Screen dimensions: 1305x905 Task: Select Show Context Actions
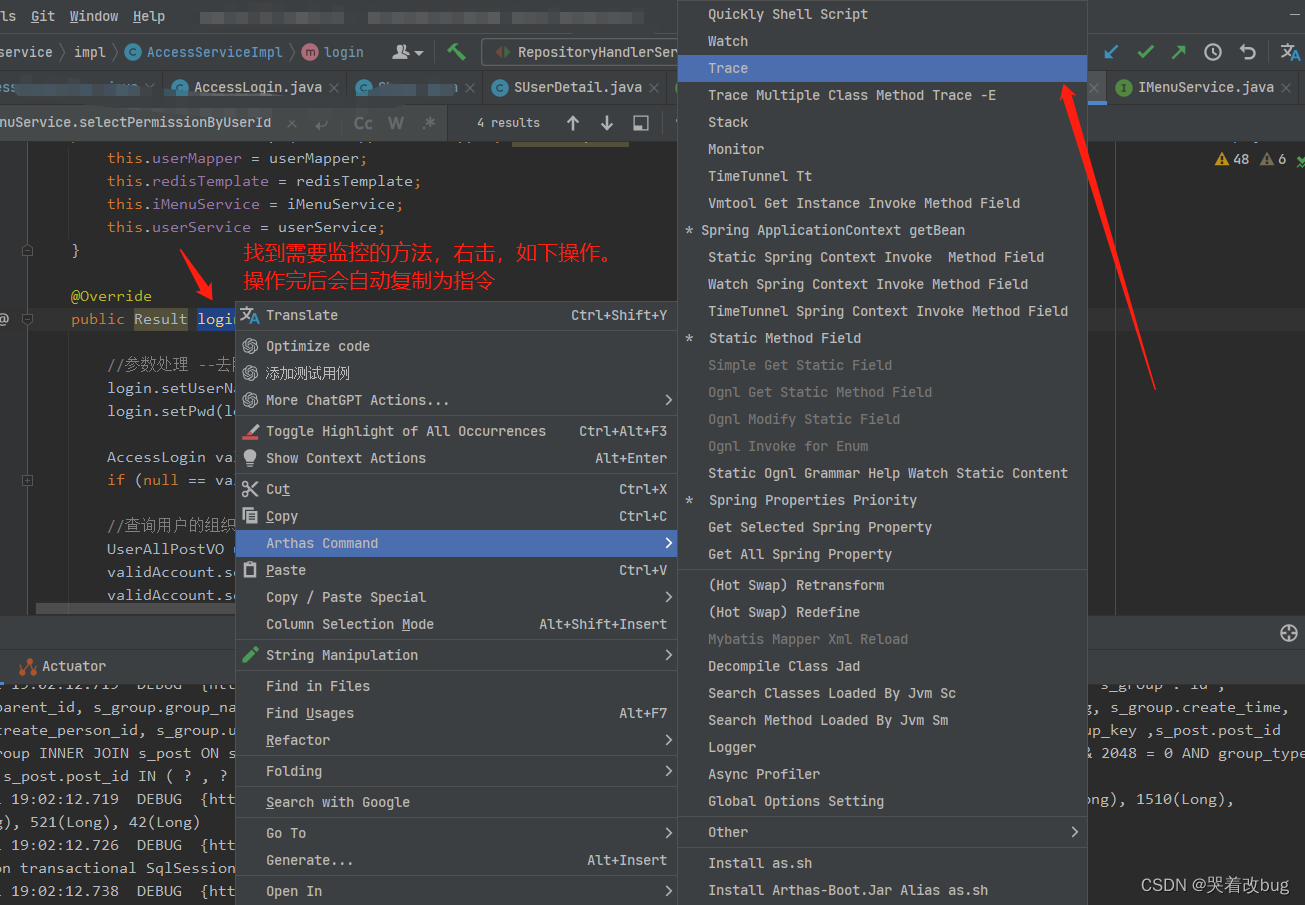[x=456, y=458]
